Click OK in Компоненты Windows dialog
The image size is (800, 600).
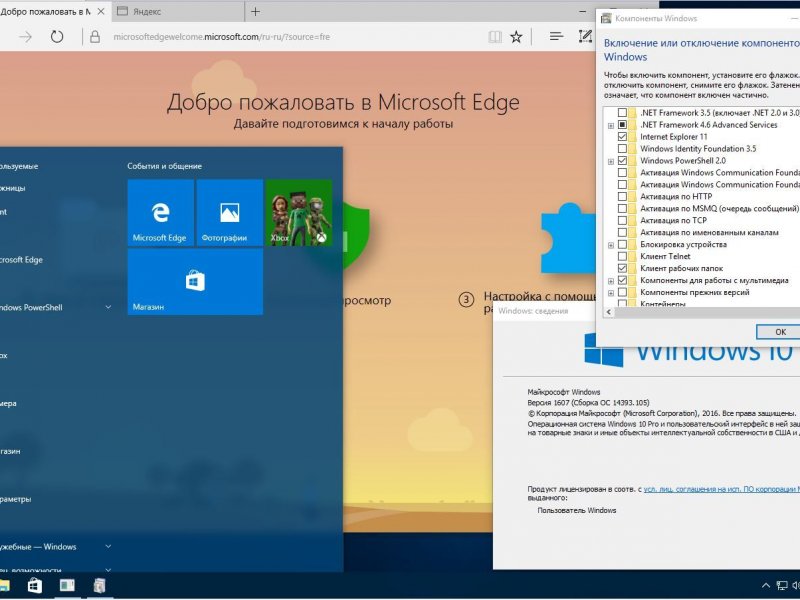tap(780, 332)
